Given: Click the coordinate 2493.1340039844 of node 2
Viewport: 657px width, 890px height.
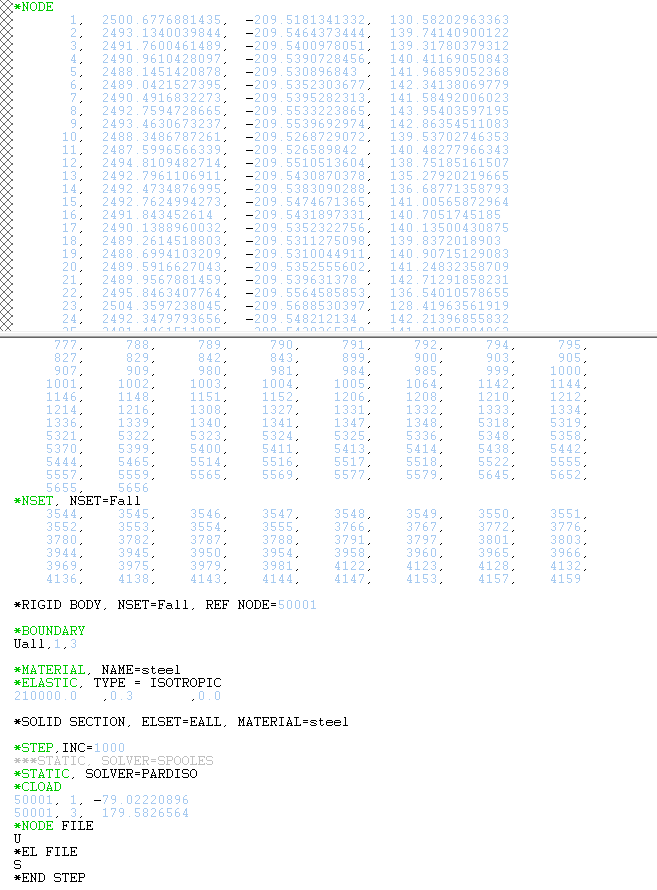Looking at the screenshot, I should (162, 33).
